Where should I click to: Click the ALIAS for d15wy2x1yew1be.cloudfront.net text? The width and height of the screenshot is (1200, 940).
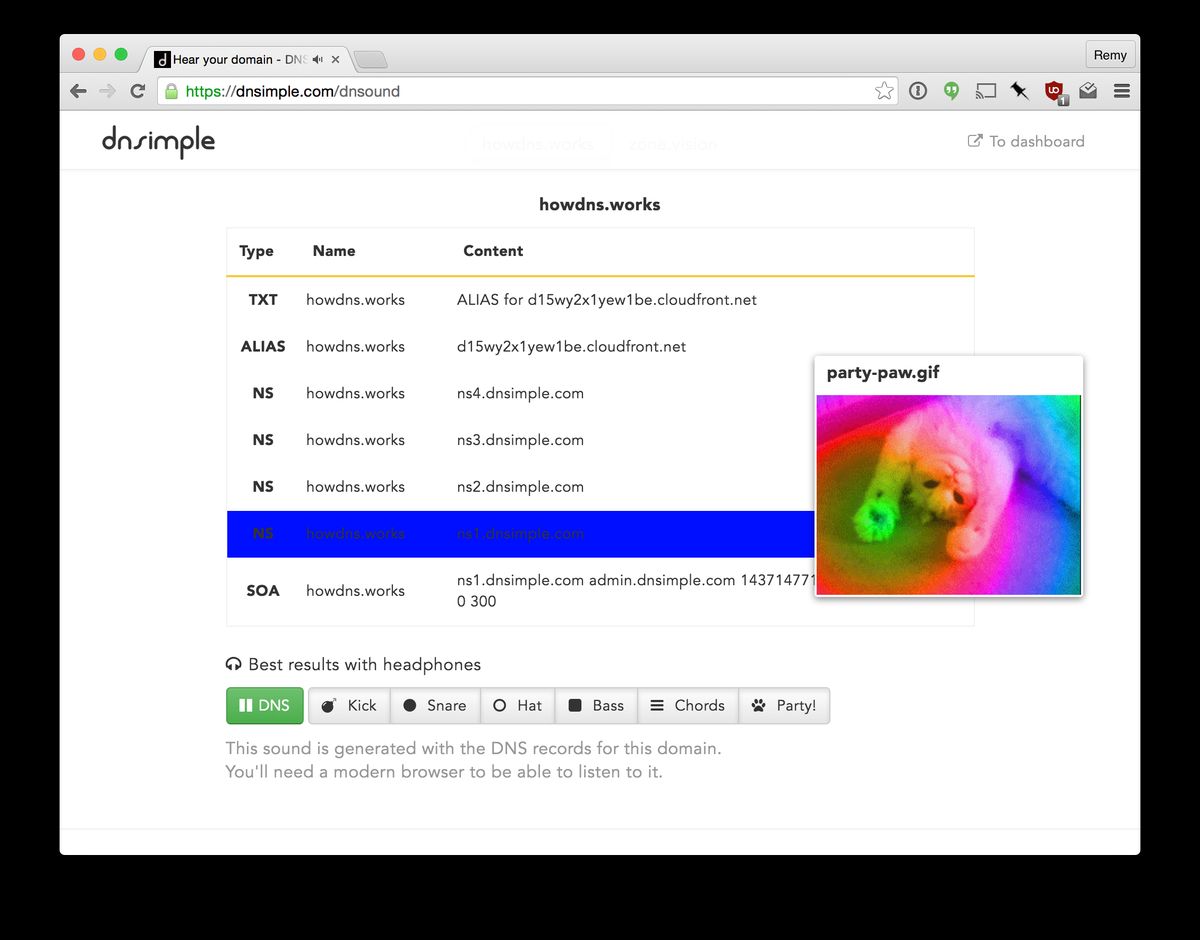(607, 299)
